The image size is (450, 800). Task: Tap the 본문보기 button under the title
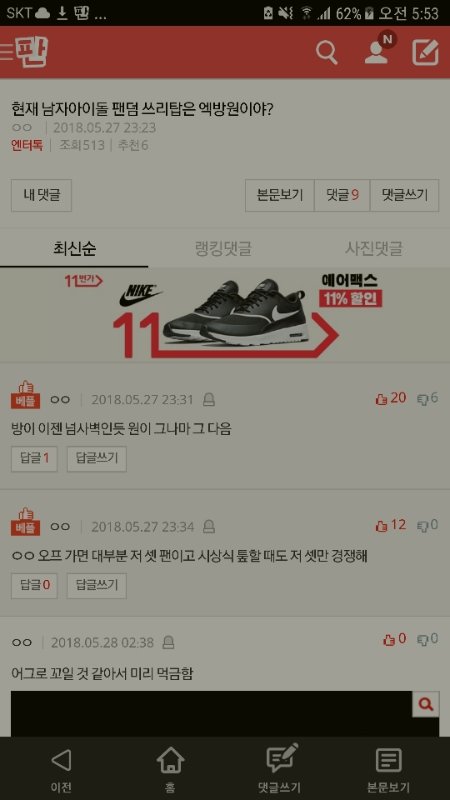pyautogui.click(x=280, y=195)
